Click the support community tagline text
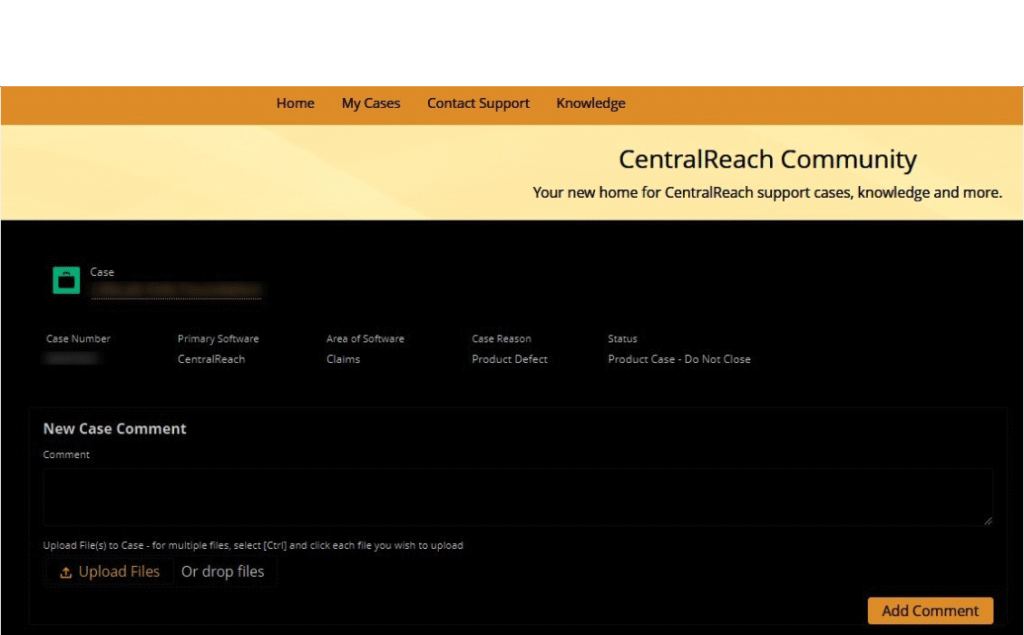The image size is (1024, 635). pos(767,192)
